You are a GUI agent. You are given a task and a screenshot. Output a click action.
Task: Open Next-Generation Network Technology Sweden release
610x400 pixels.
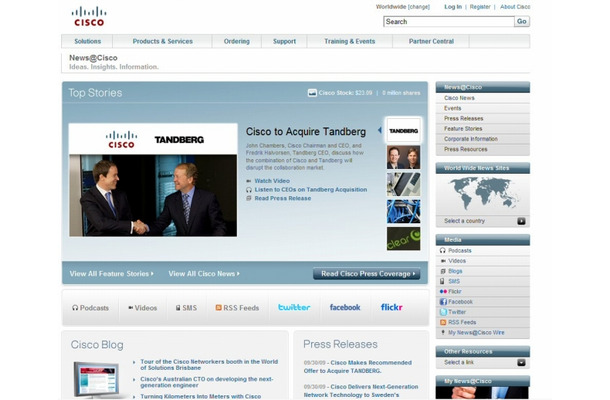pos(361,391)
